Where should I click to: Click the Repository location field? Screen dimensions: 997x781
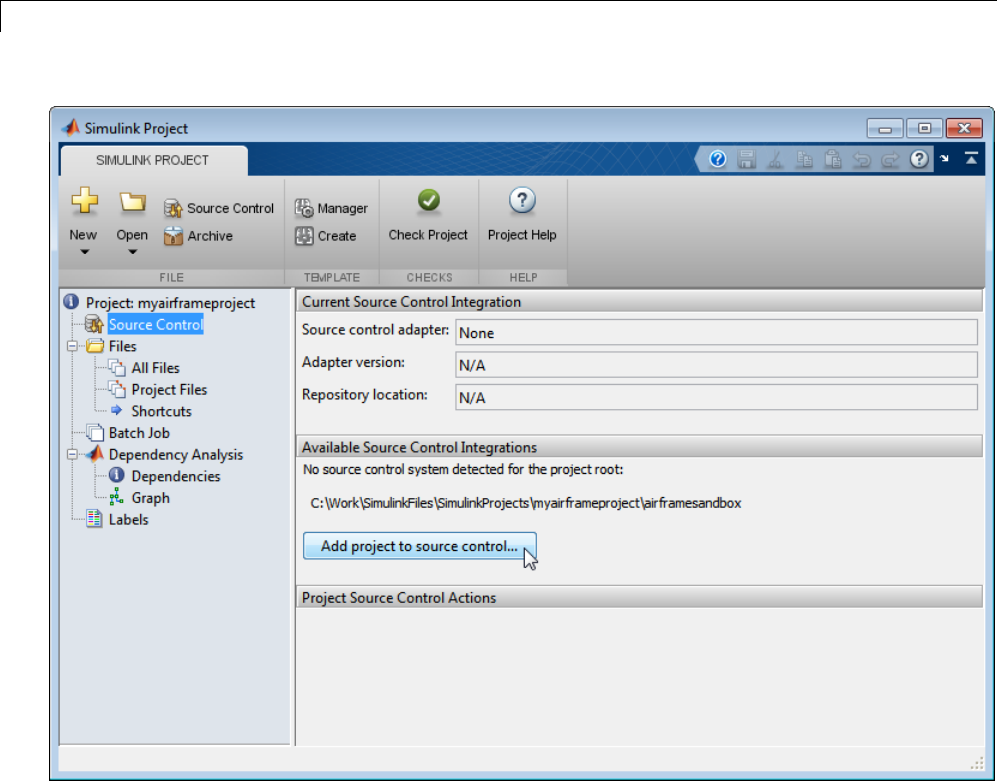click(717, 397)
